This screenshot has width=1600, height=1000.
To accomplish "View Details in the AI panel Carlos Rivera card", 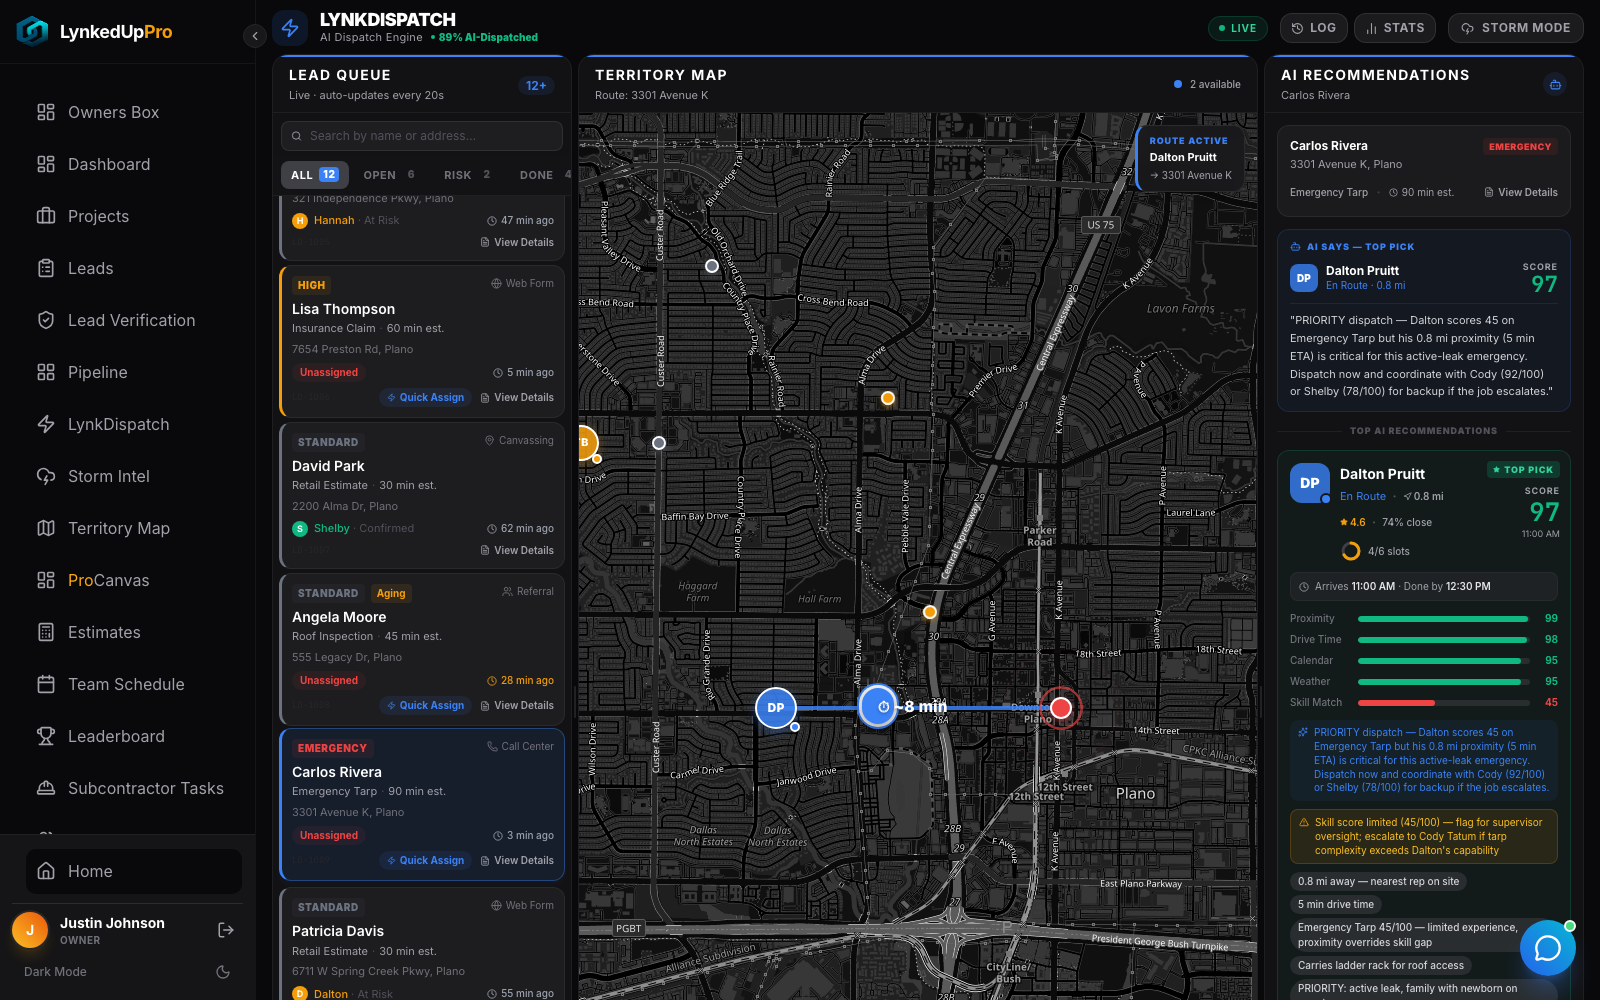I will [1521, 193].
